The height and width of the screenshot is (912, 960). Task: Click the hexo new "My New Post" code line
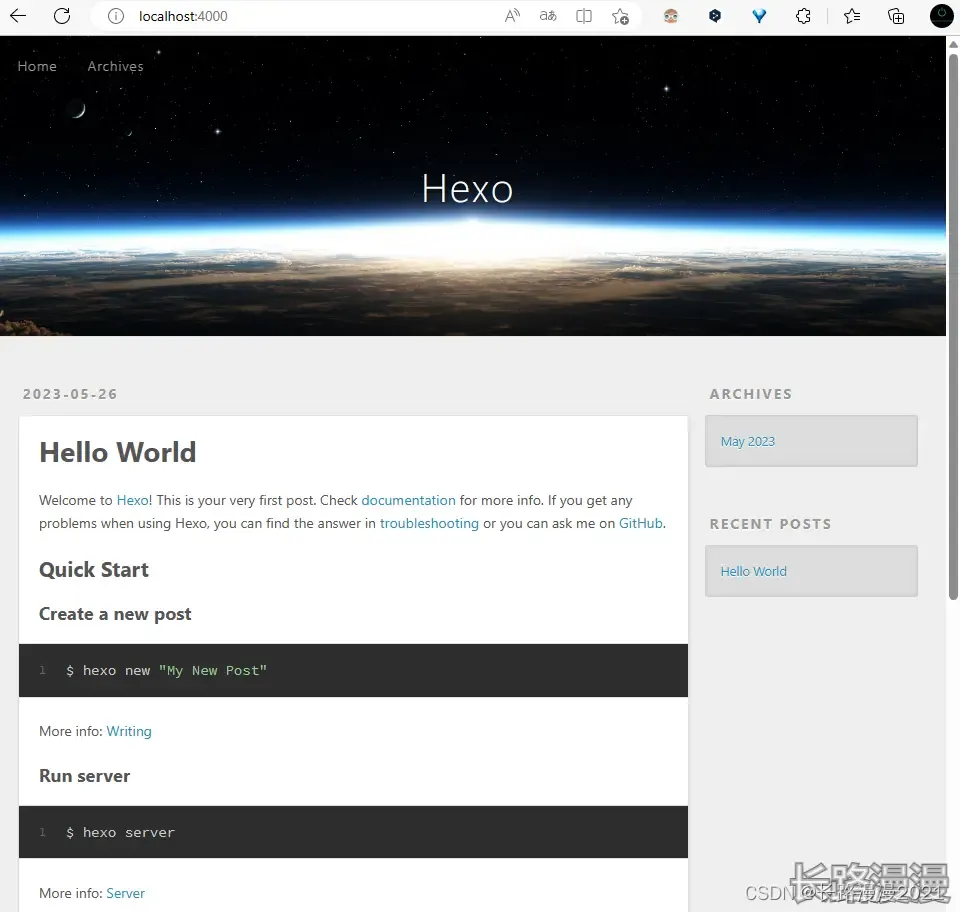[167, 670]
